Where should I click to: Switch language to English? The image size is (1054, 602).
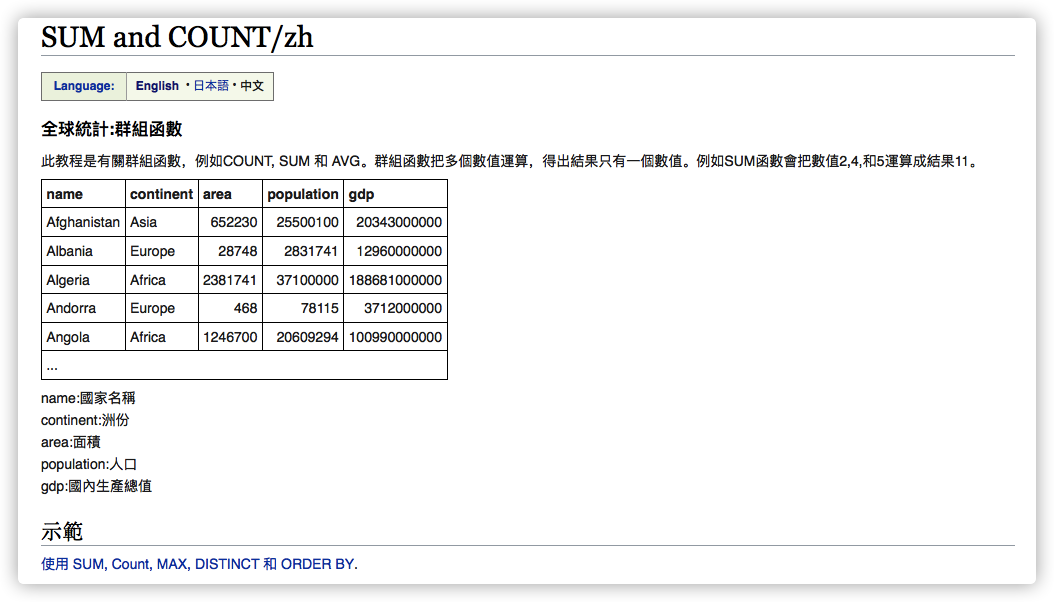coord(156,86)
